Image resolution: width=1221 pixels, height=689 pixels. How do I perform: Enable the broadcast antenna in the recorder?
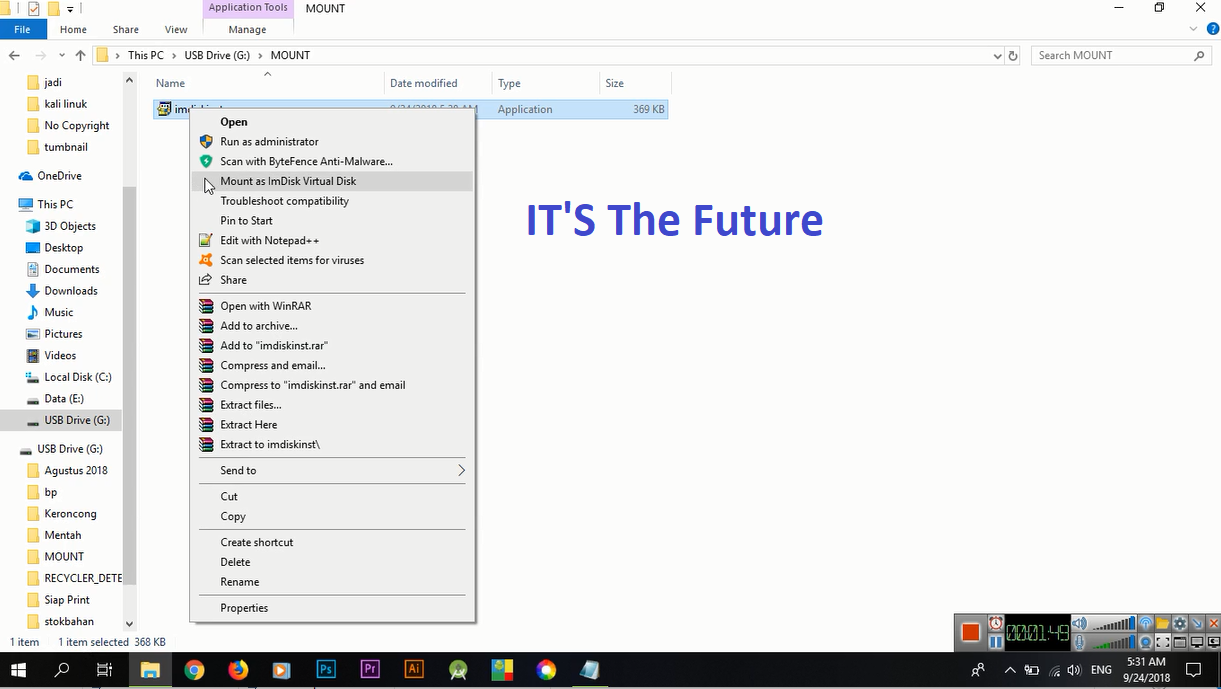coord(1147,623)
